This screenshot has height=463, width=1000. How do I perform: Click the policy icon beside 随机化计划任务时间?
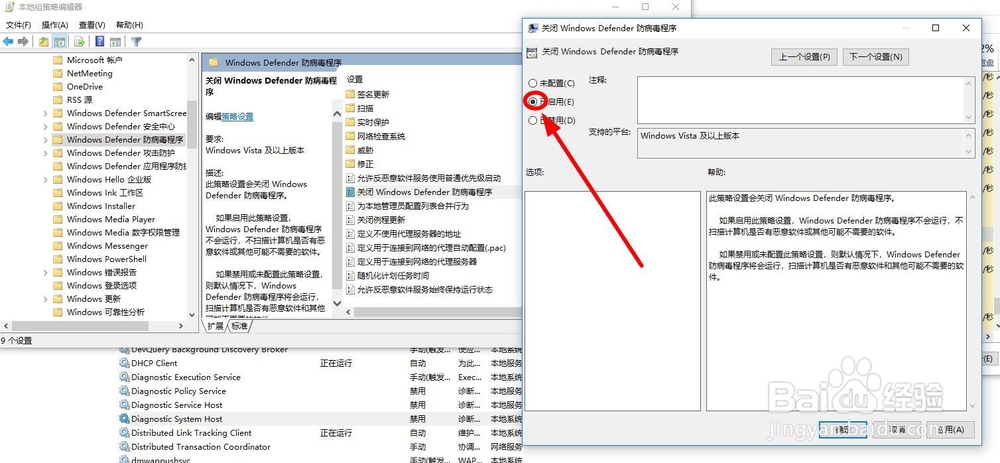click(x=350, y=276)
